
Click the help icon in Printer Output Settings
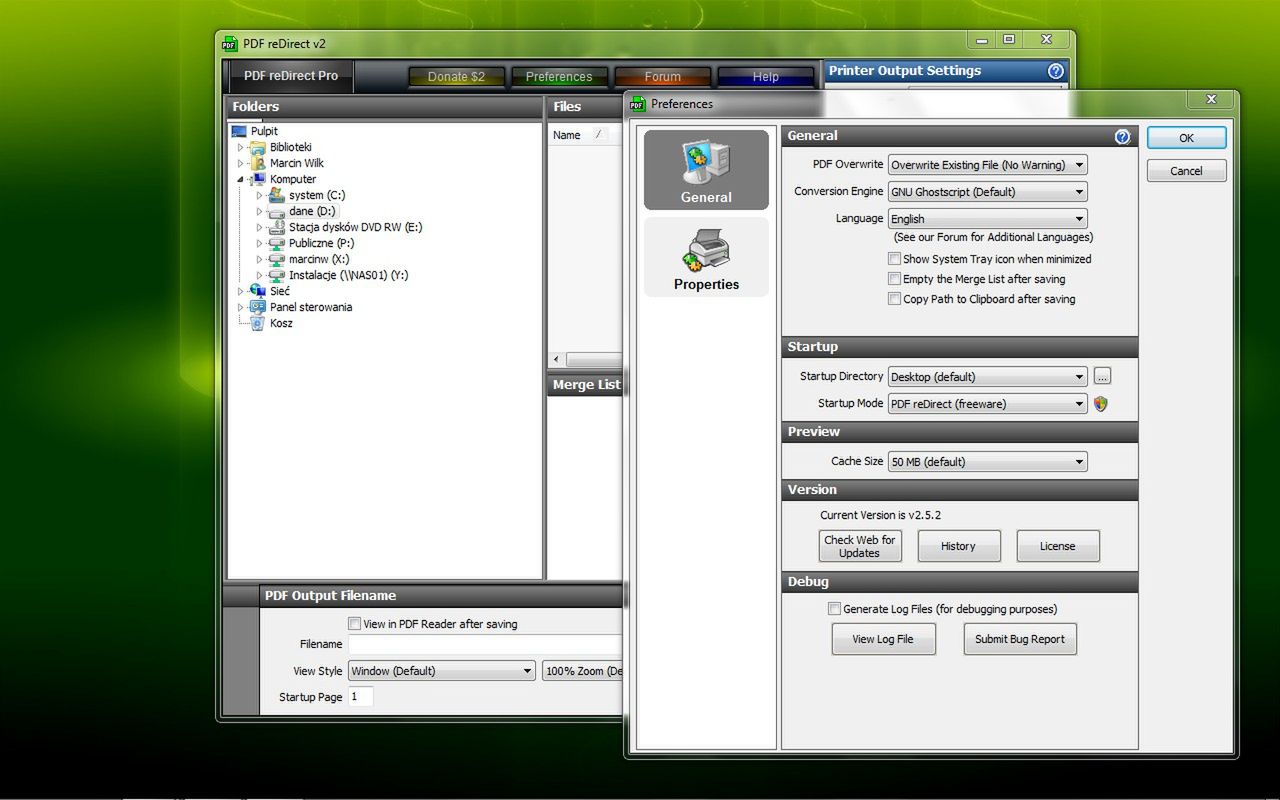[x=1055, y=71]
